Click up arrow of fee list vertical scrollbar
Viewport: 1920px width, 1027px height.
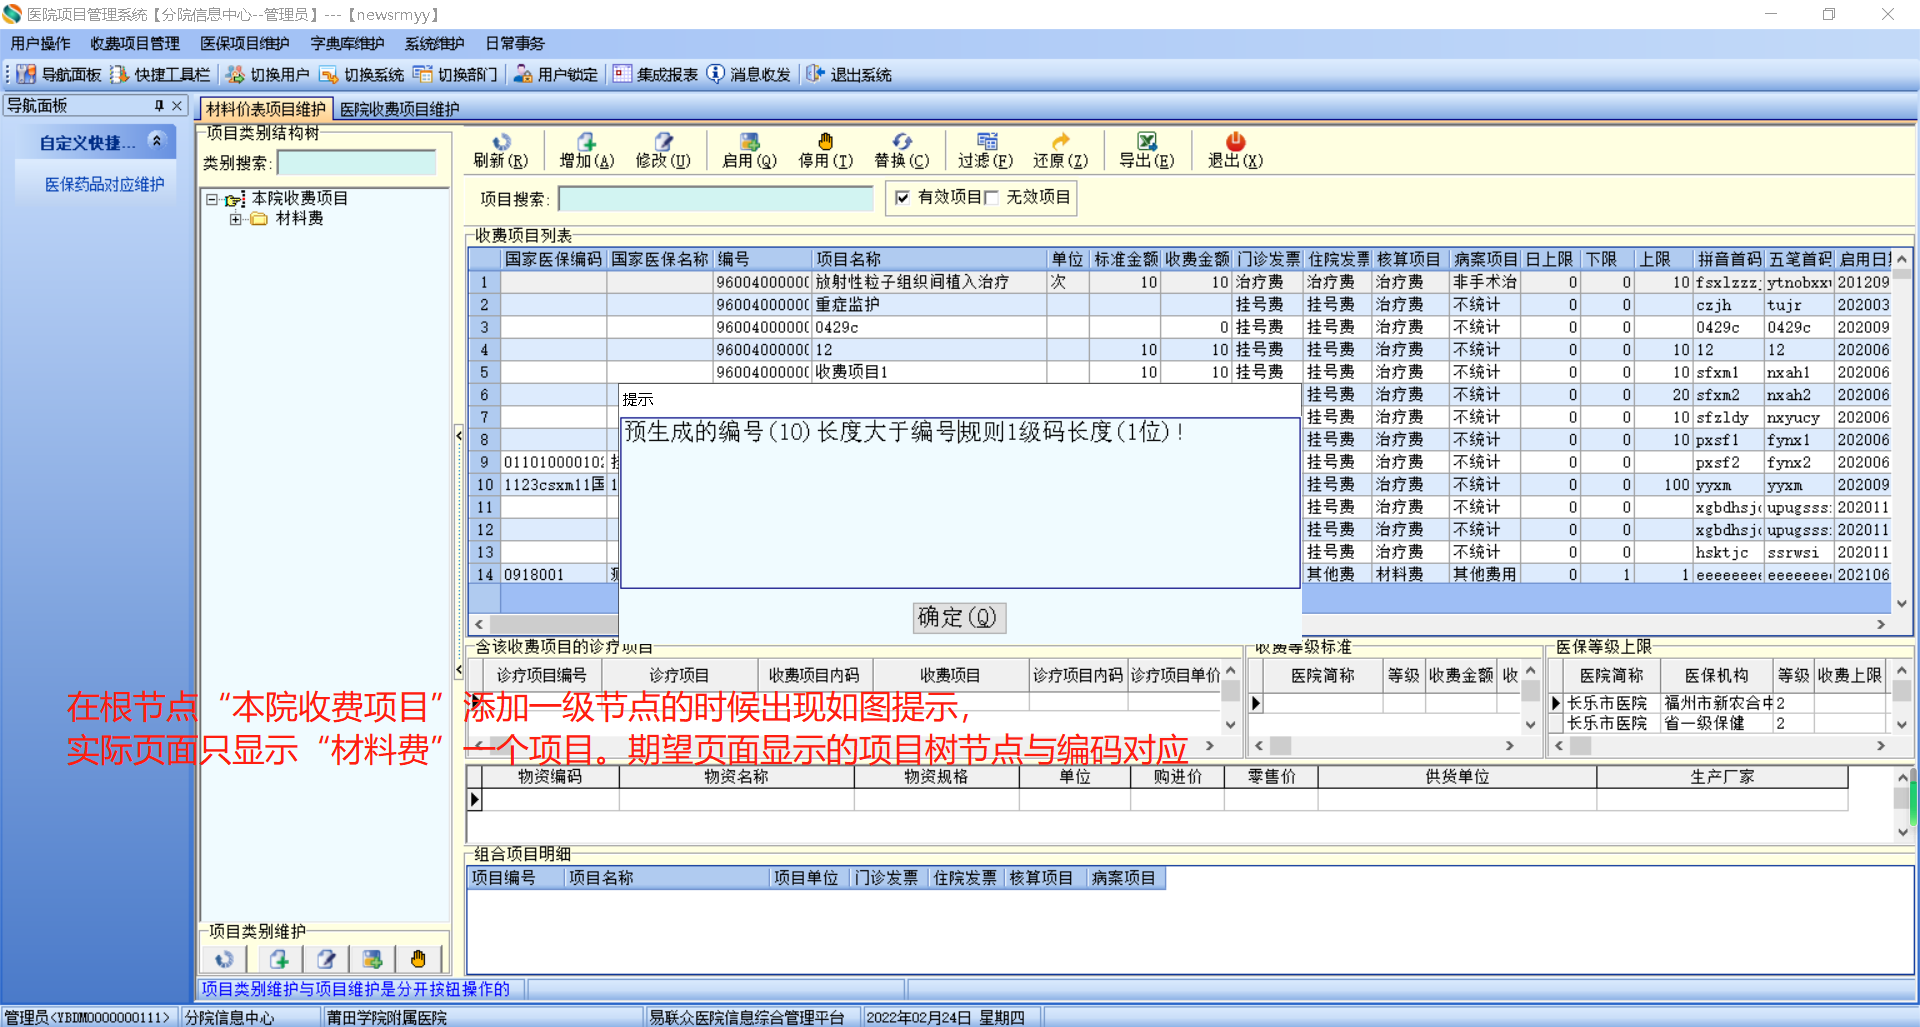point(1901,259)
